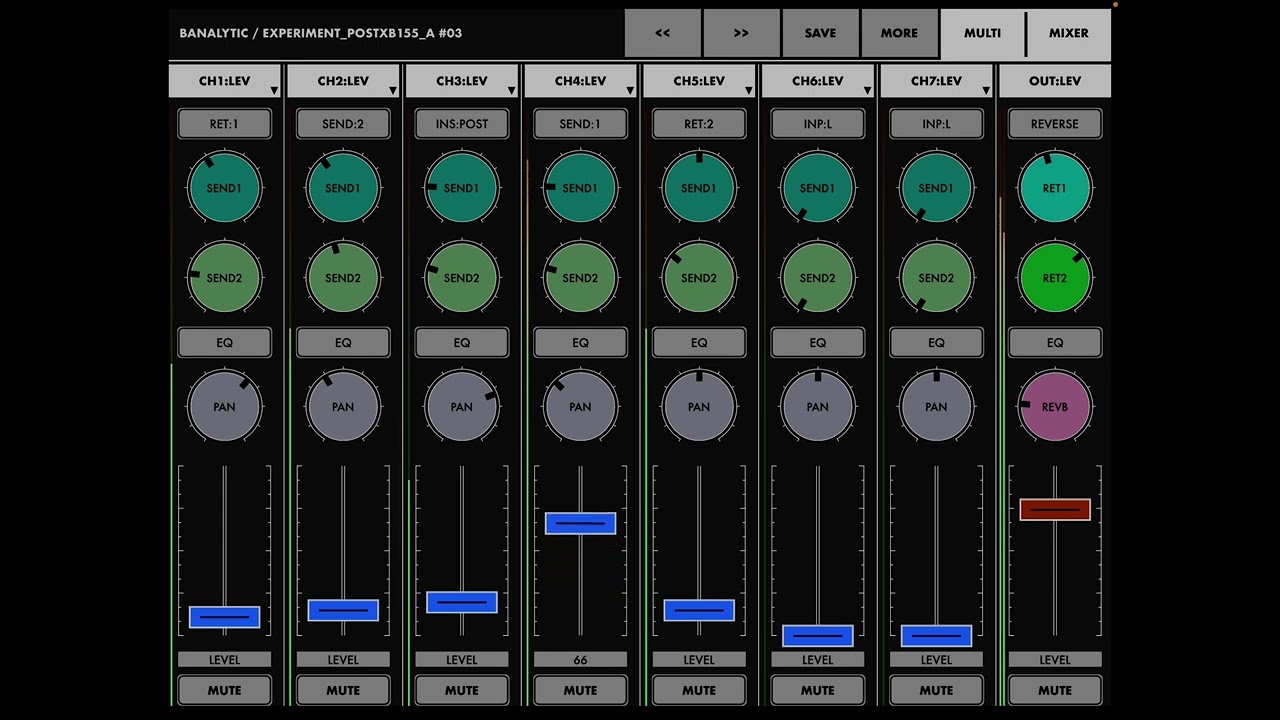Viewport: 1280px width, 720px height.
Task: Click the RET1 knob on output strip
Action: click(x=1054, y=188)
